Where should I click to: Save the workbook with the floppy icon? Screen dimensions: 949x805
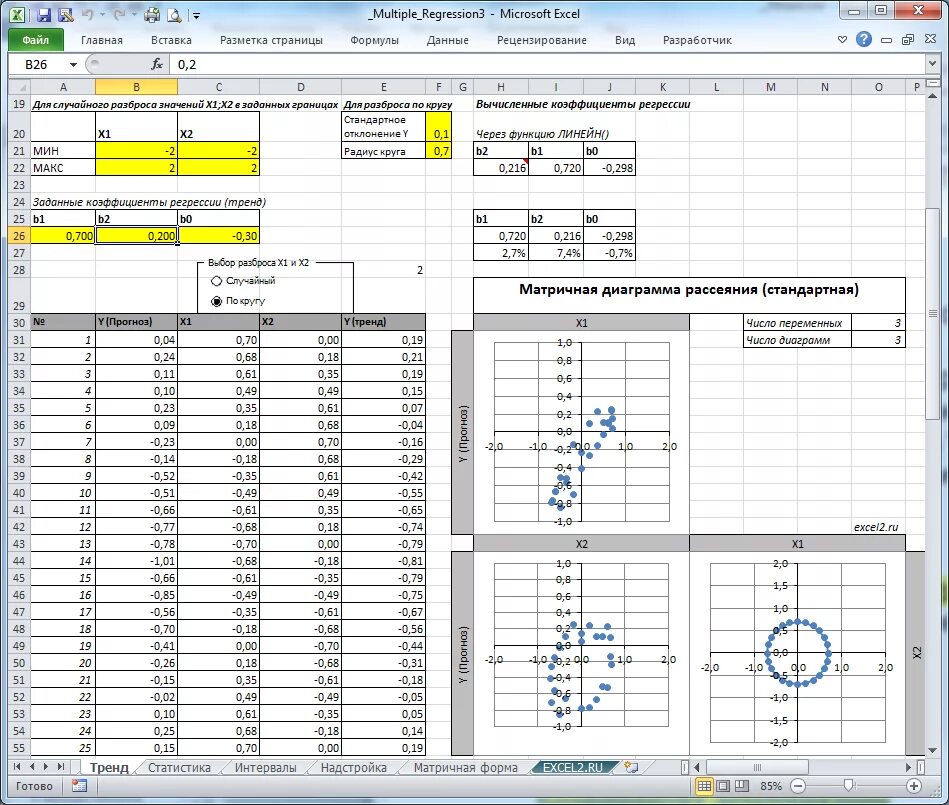[44, 14]
